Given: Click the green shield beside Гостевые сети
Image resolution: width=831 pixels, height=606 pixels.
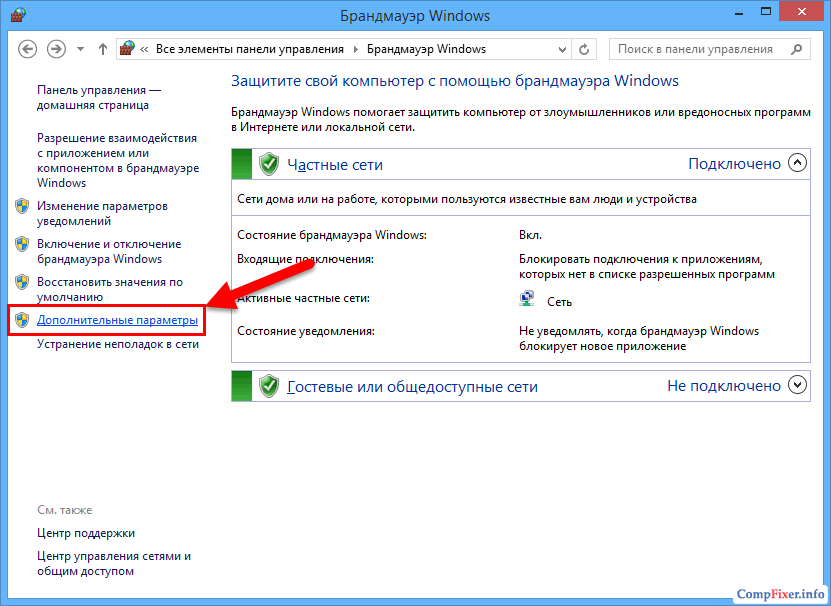Looking at the screenshot, I should tap(268, 385).
